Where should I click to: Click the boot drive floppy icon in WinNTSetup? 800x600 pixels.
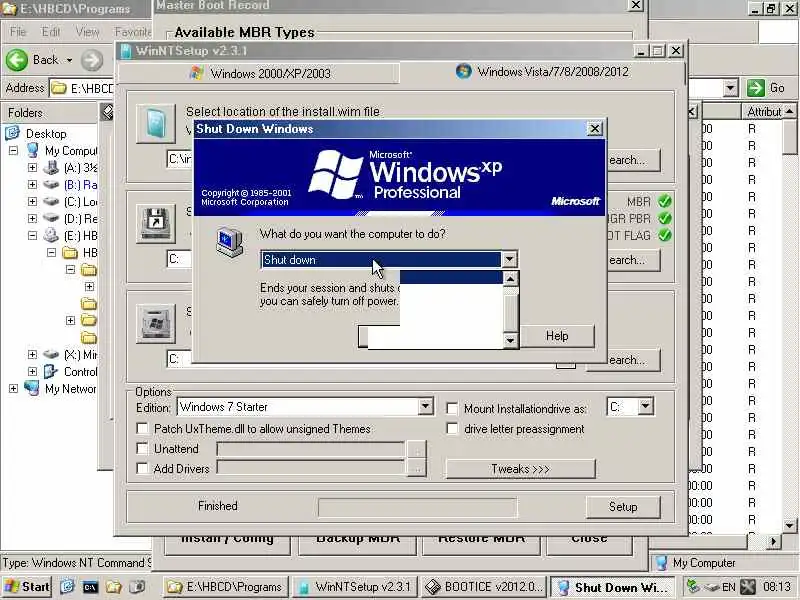156,223
